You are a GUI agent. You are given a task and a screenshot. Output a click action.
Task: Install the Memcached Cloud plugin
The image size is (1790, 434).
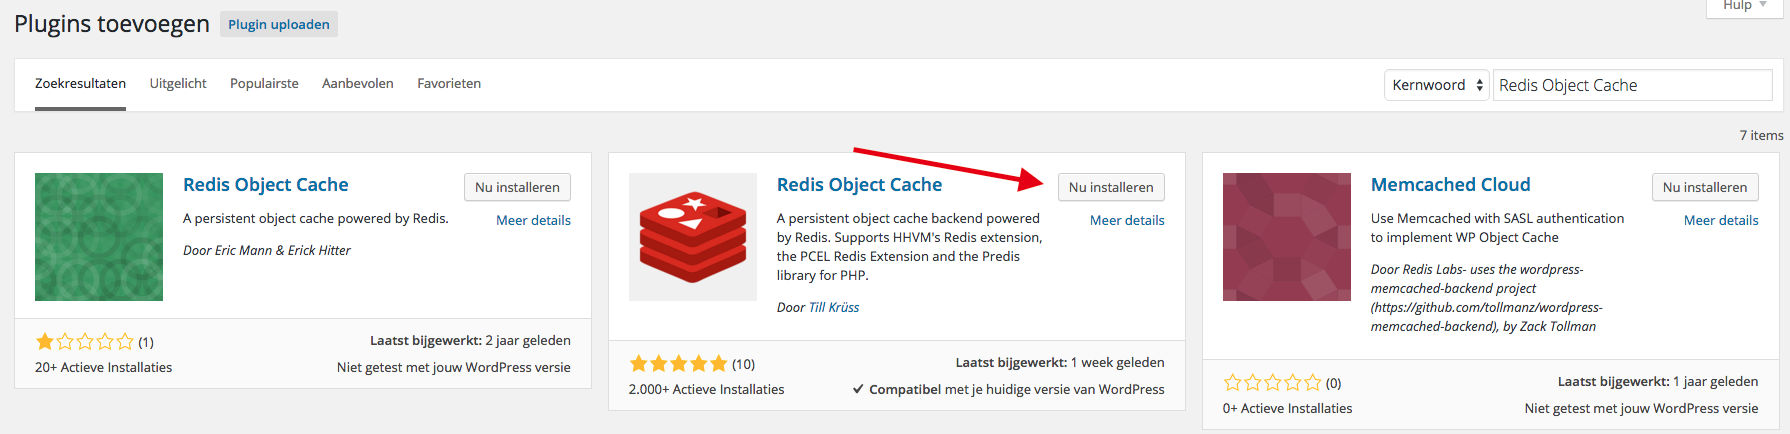(x=1705, y=187)
